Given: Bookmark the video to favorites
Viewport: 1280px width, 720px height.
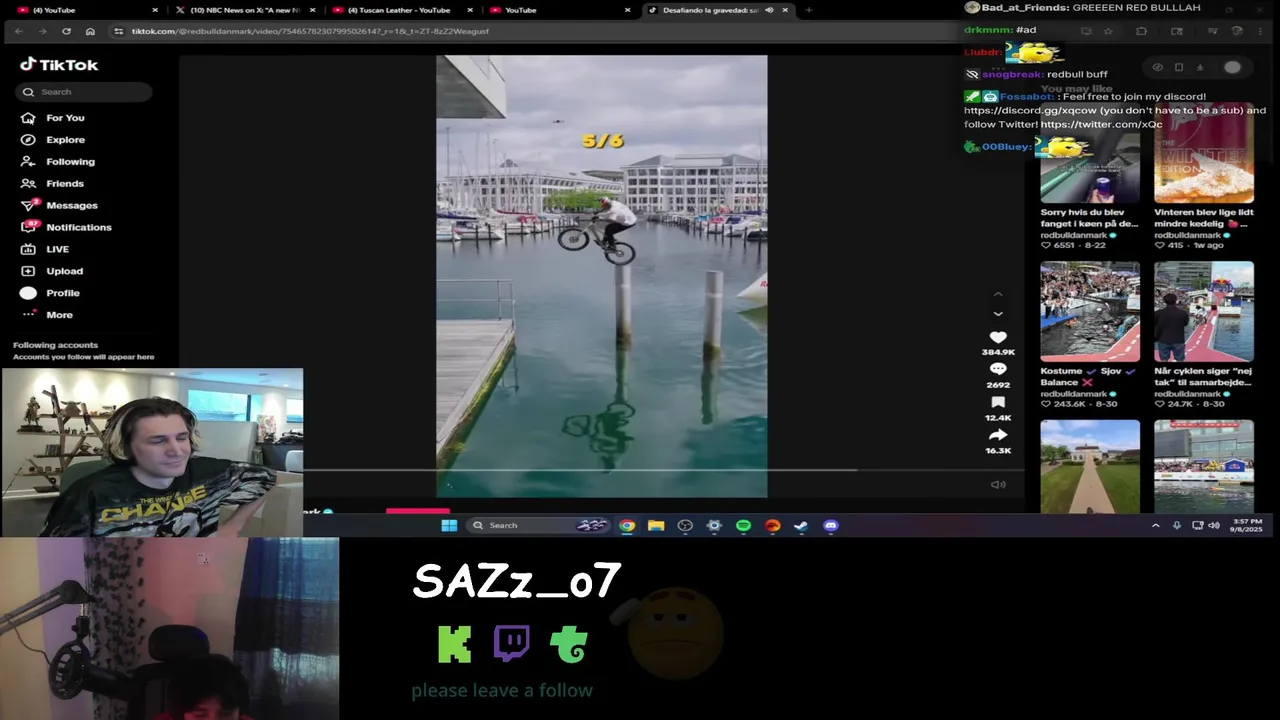Looking at the screenshot, I should [998, 403].
